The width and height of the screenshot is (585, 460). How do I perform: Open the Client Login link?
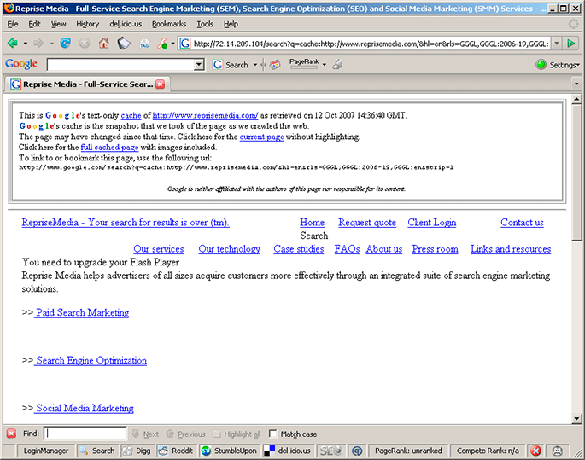(432, 222)
